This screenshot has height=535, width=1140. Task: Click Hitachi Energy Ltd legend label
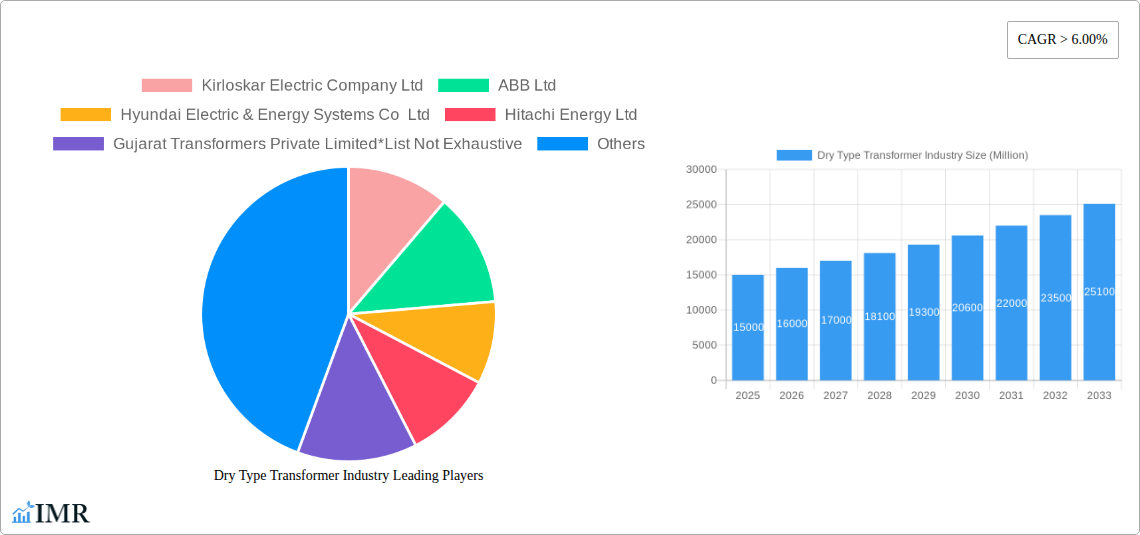(x=571, y=114)
